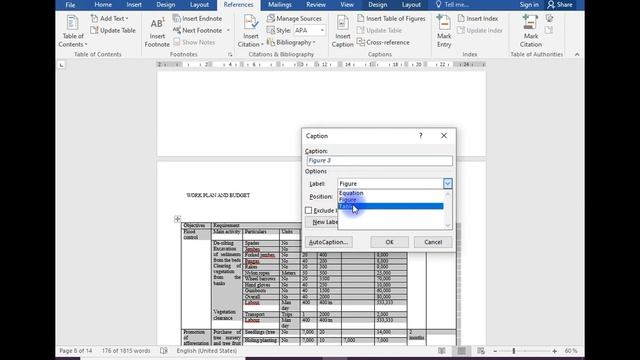The width and height of the screenshot is (640, 360).
Task: Switch to the View tab
Action: point(347,4)
